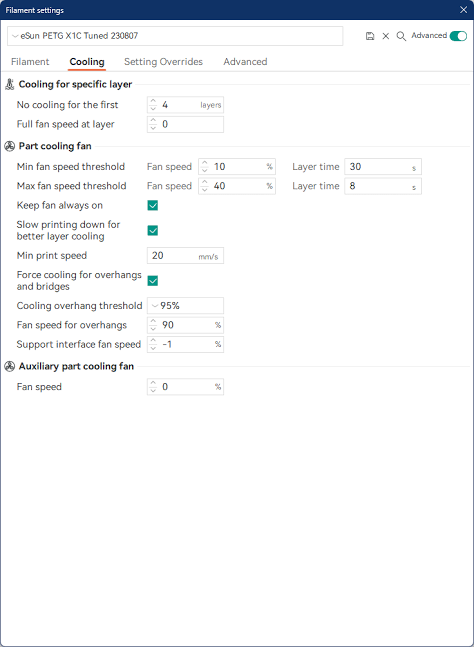Open the eSun PETG X1C Tuned preset dropdown

coord(175,36)
